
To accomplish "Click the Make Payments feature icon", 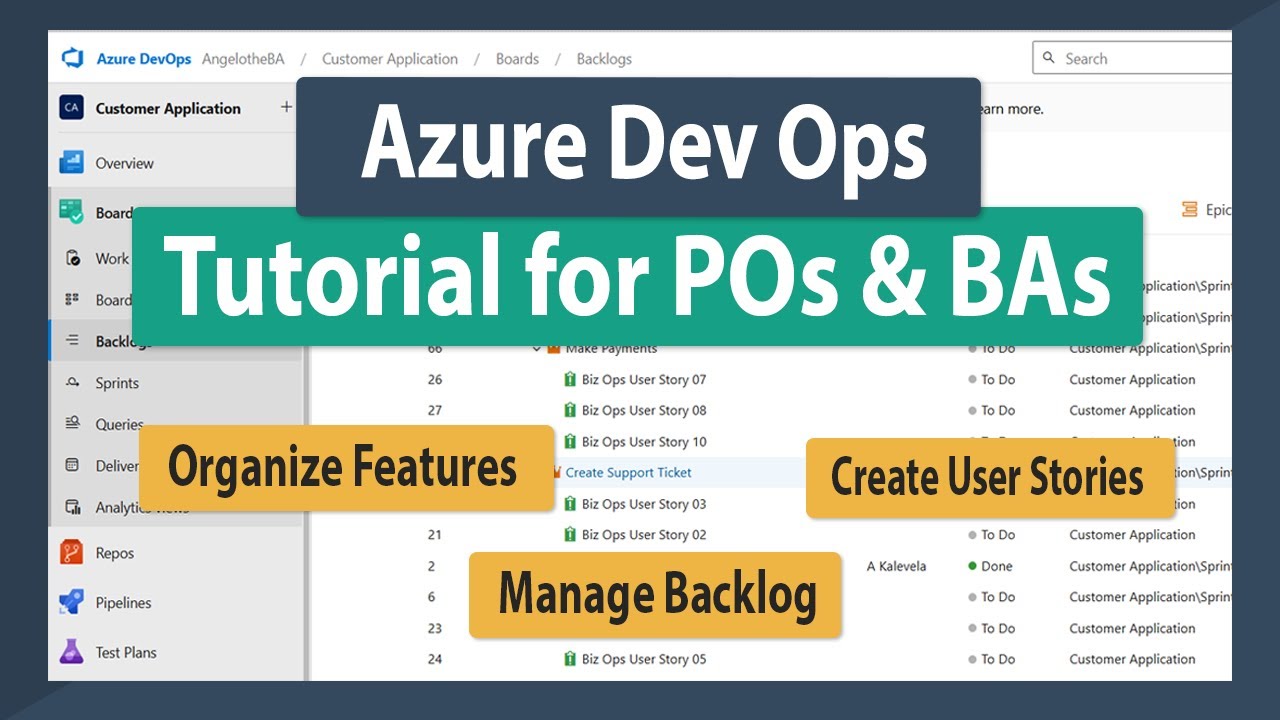I will 553,348.
